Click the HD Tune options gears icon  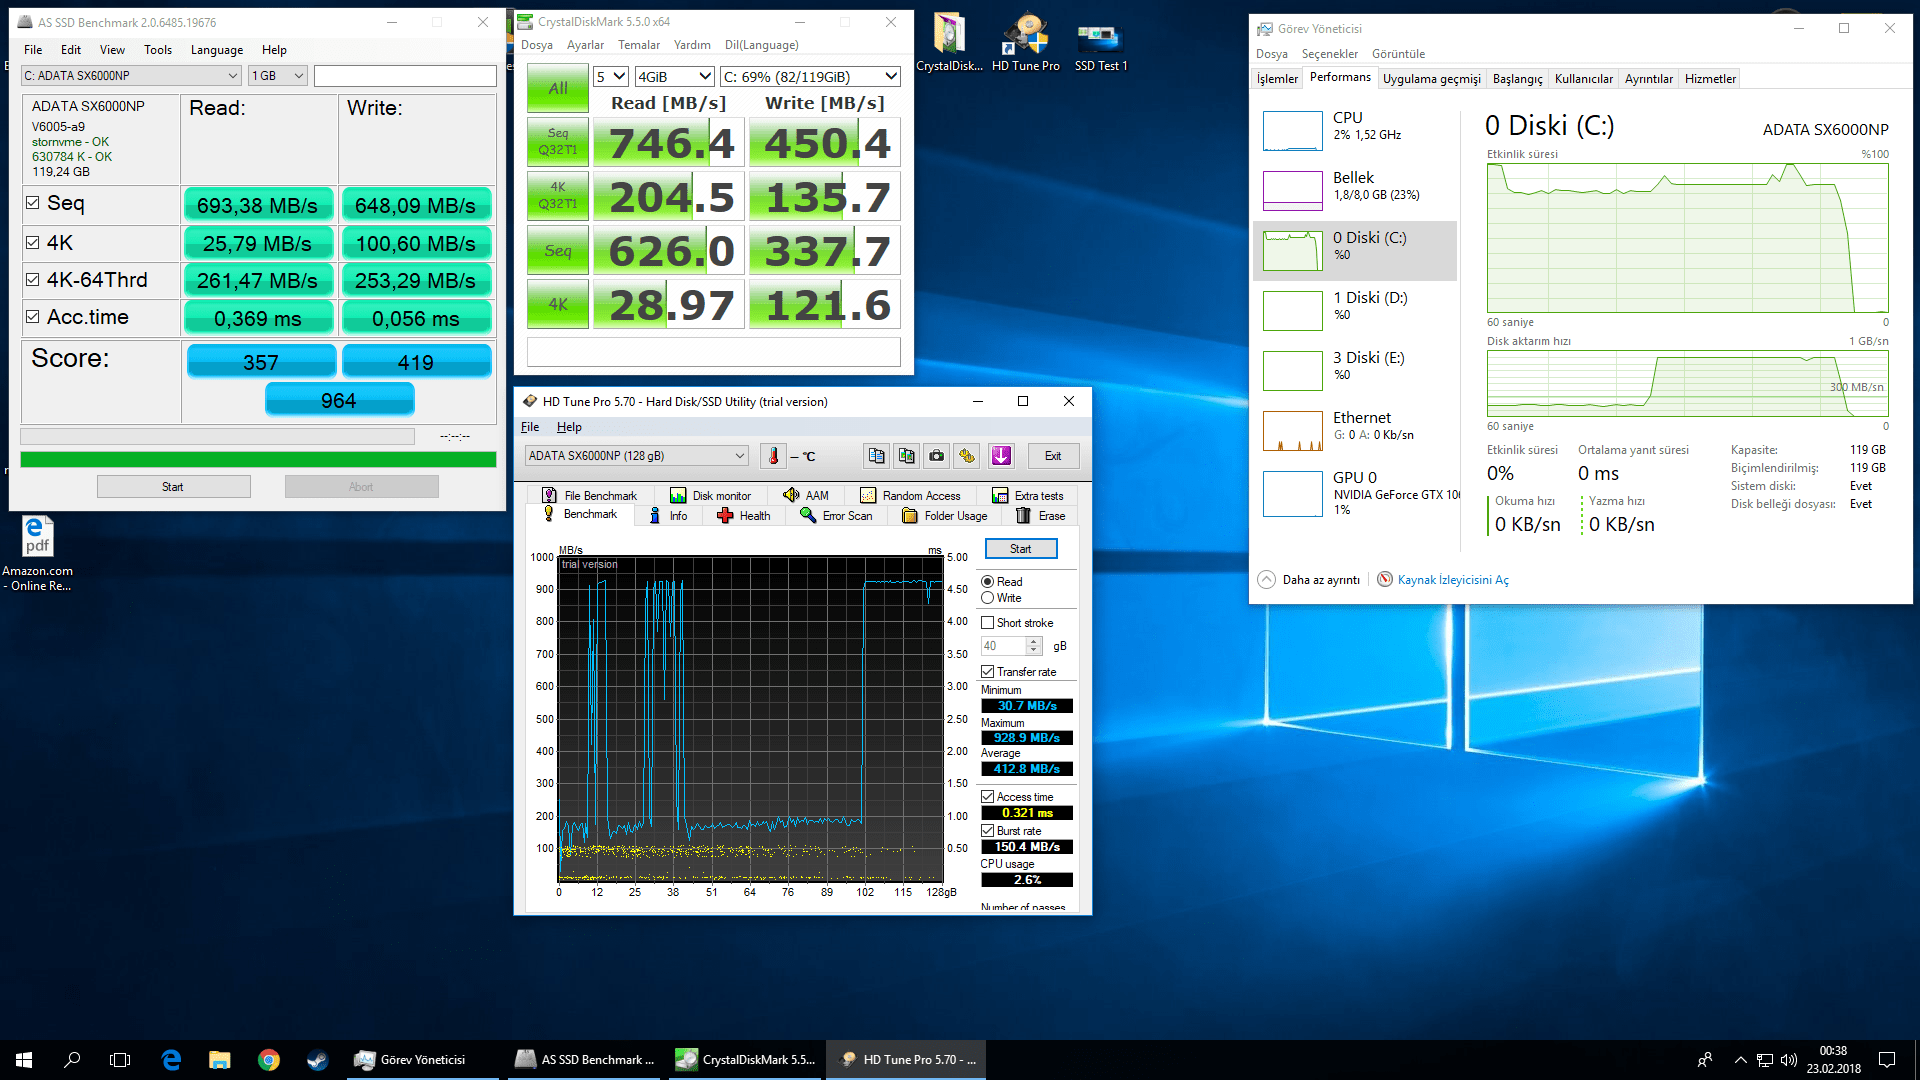click(x=966, y=456)
